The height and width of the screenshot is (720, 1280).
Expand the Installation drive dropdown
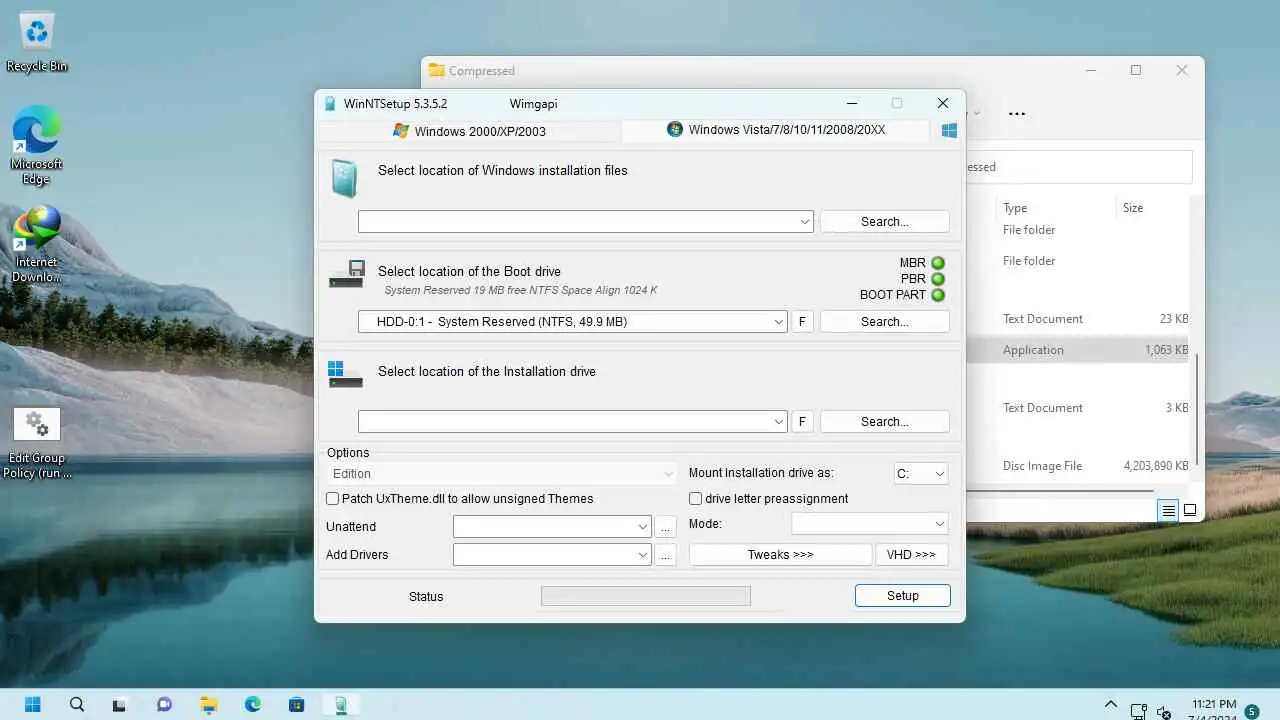[x=779, y=422]
